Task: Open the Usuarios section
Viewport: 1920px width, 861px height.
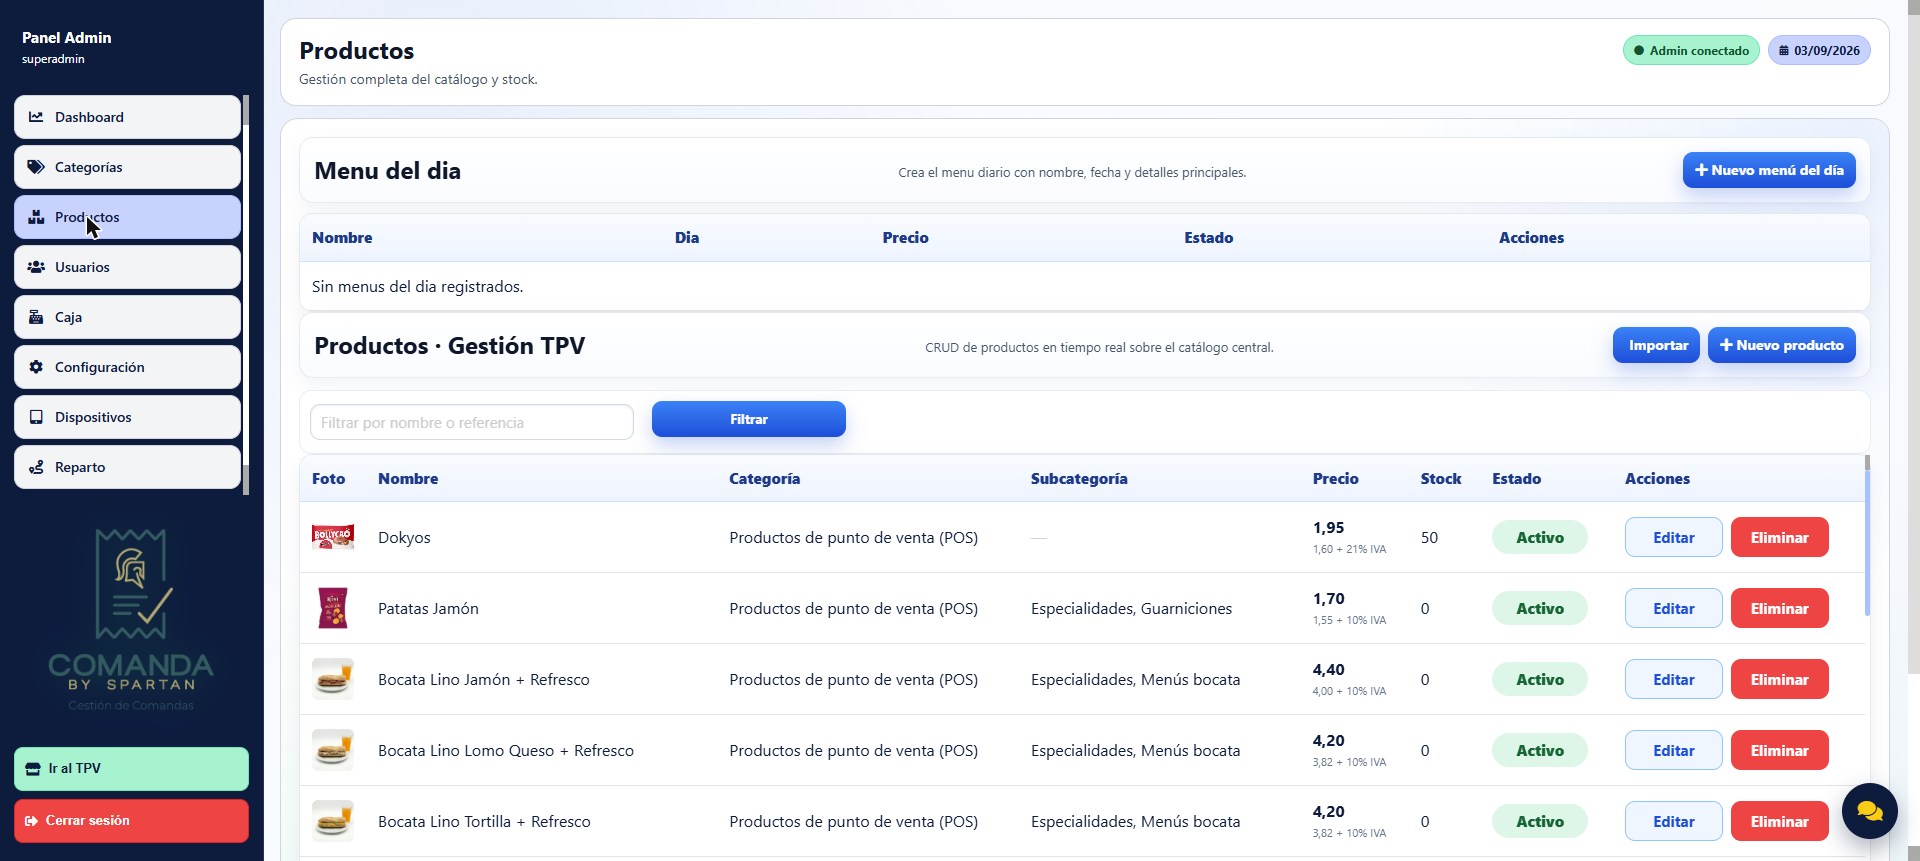Action: [x=127, y=267]
